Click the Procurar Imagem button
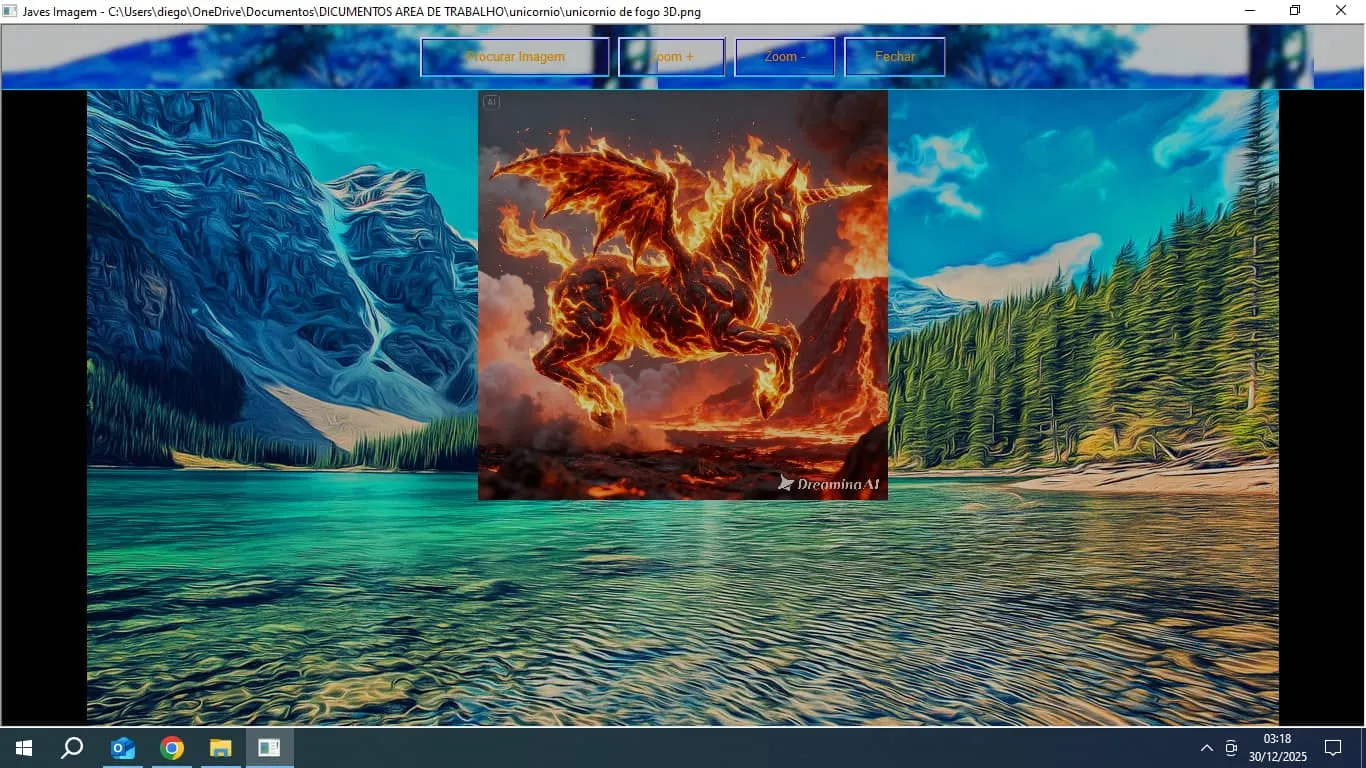 (x=515, y=57)
